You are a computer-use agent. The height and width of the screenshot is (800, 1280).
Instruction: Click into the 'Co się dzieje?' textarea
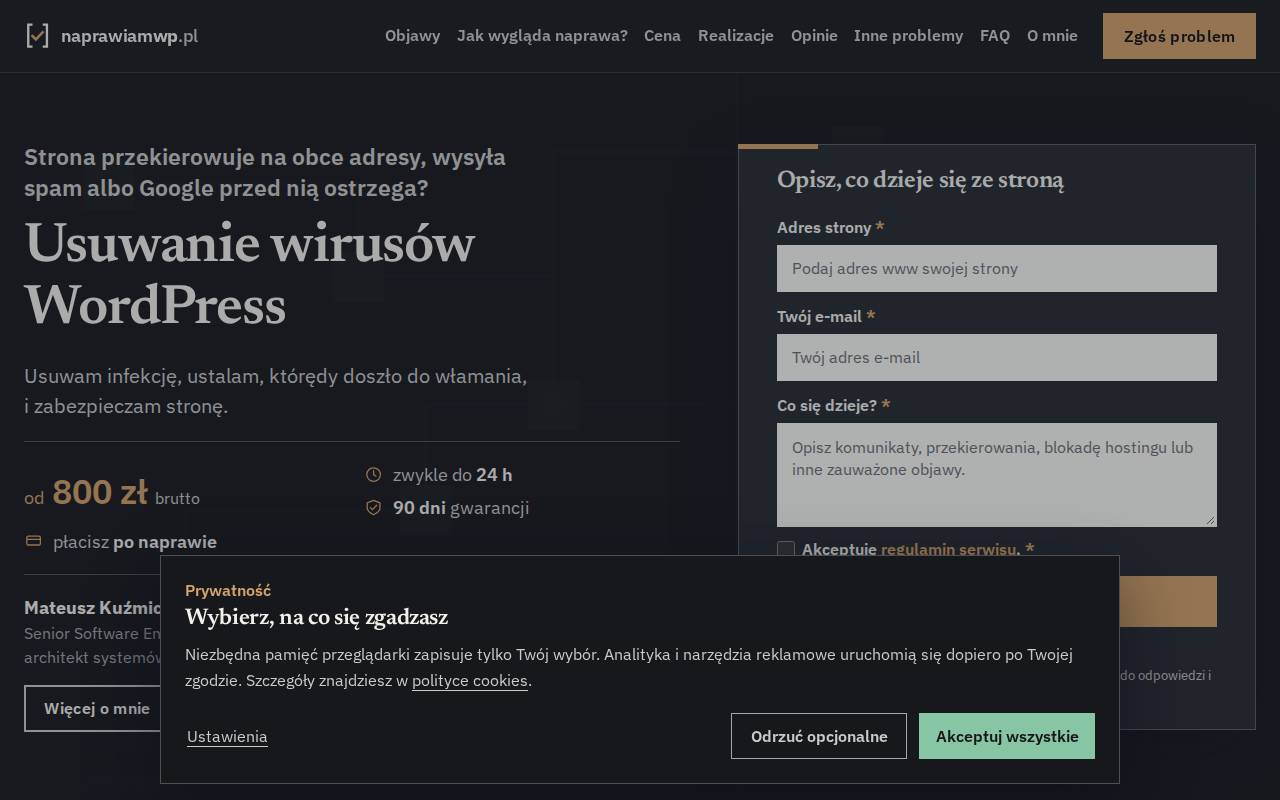click(997, 475)
